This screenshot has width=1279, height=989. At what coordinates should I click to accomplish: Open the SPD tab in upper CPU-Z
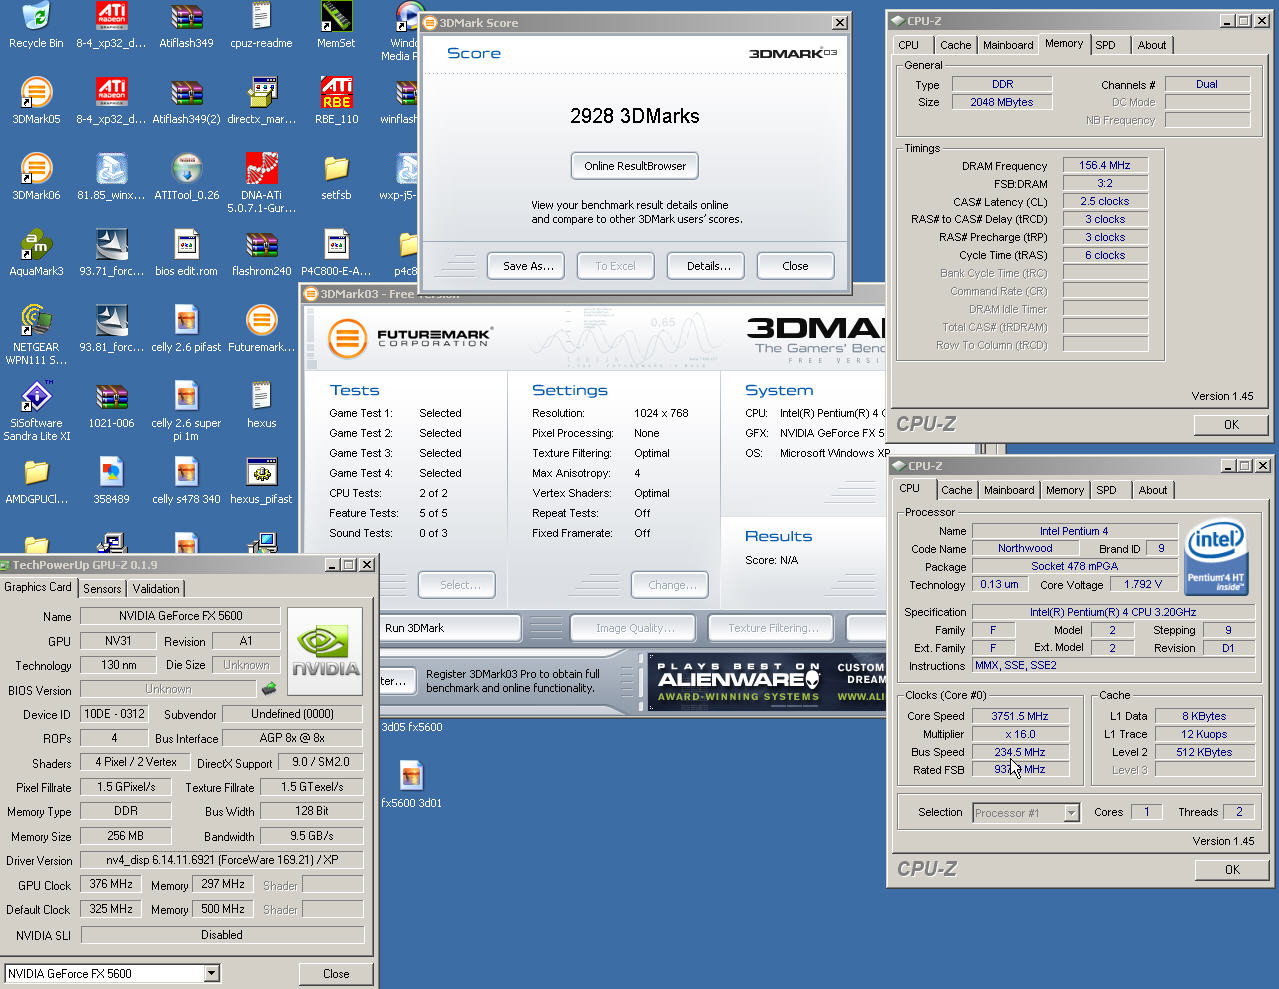[x=1105, y=45]
